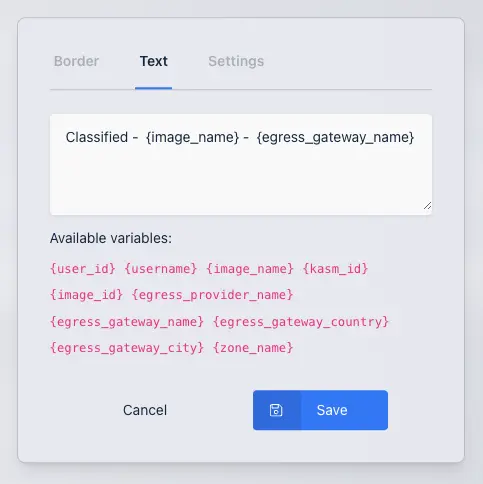Open the Settings tab
Screen dimensions: 483x484
pyautogui.click(x=236, y=61)
